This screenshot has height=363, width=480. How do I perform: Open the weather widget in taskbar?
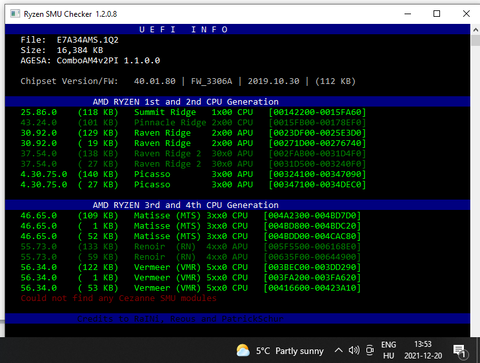click(x=280, y=351)
